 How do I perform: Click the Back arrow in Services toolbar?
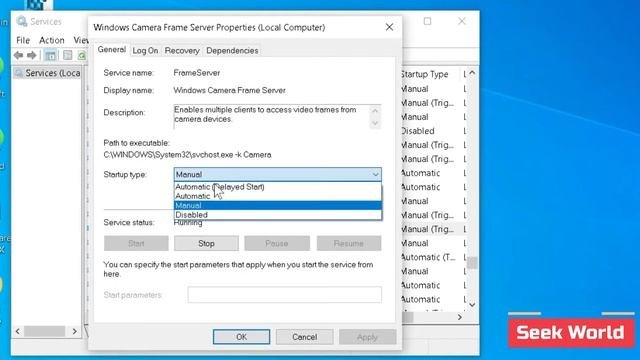(x=18, y=55)
